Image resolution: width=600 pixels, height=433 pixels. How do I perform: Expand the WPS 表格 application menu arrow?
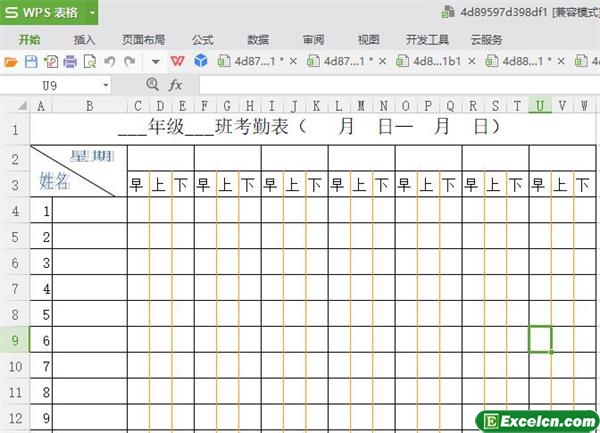pos(92,12)
